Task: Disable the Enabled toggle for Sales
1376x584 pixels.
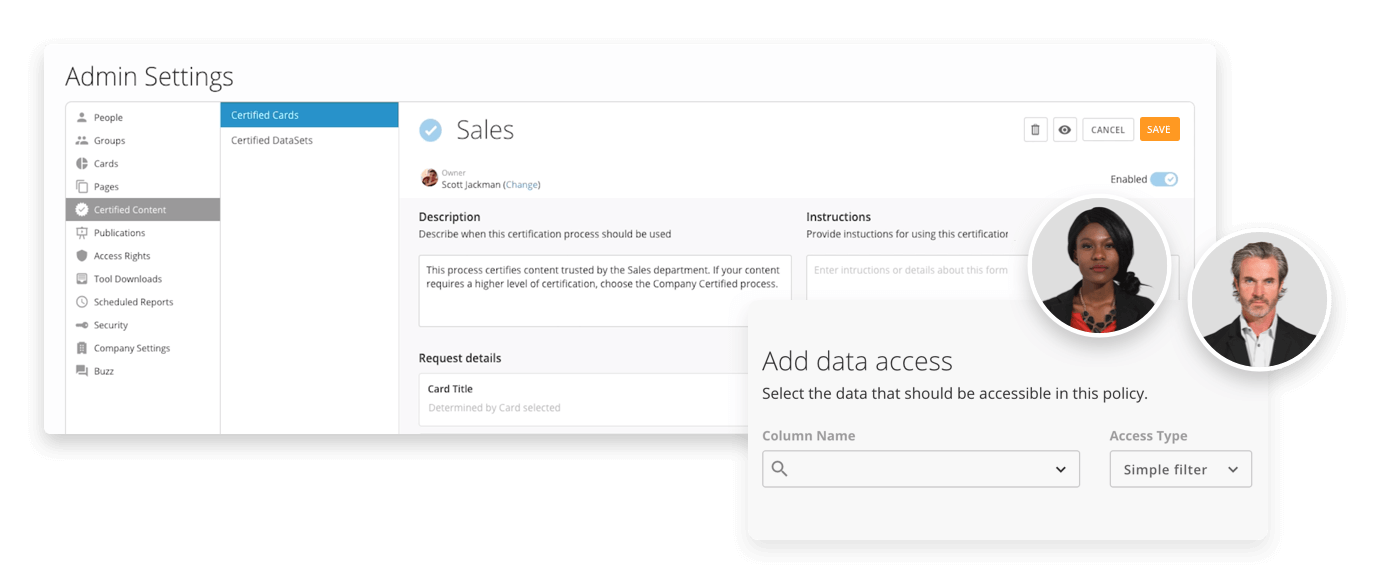Action: 1166,178
